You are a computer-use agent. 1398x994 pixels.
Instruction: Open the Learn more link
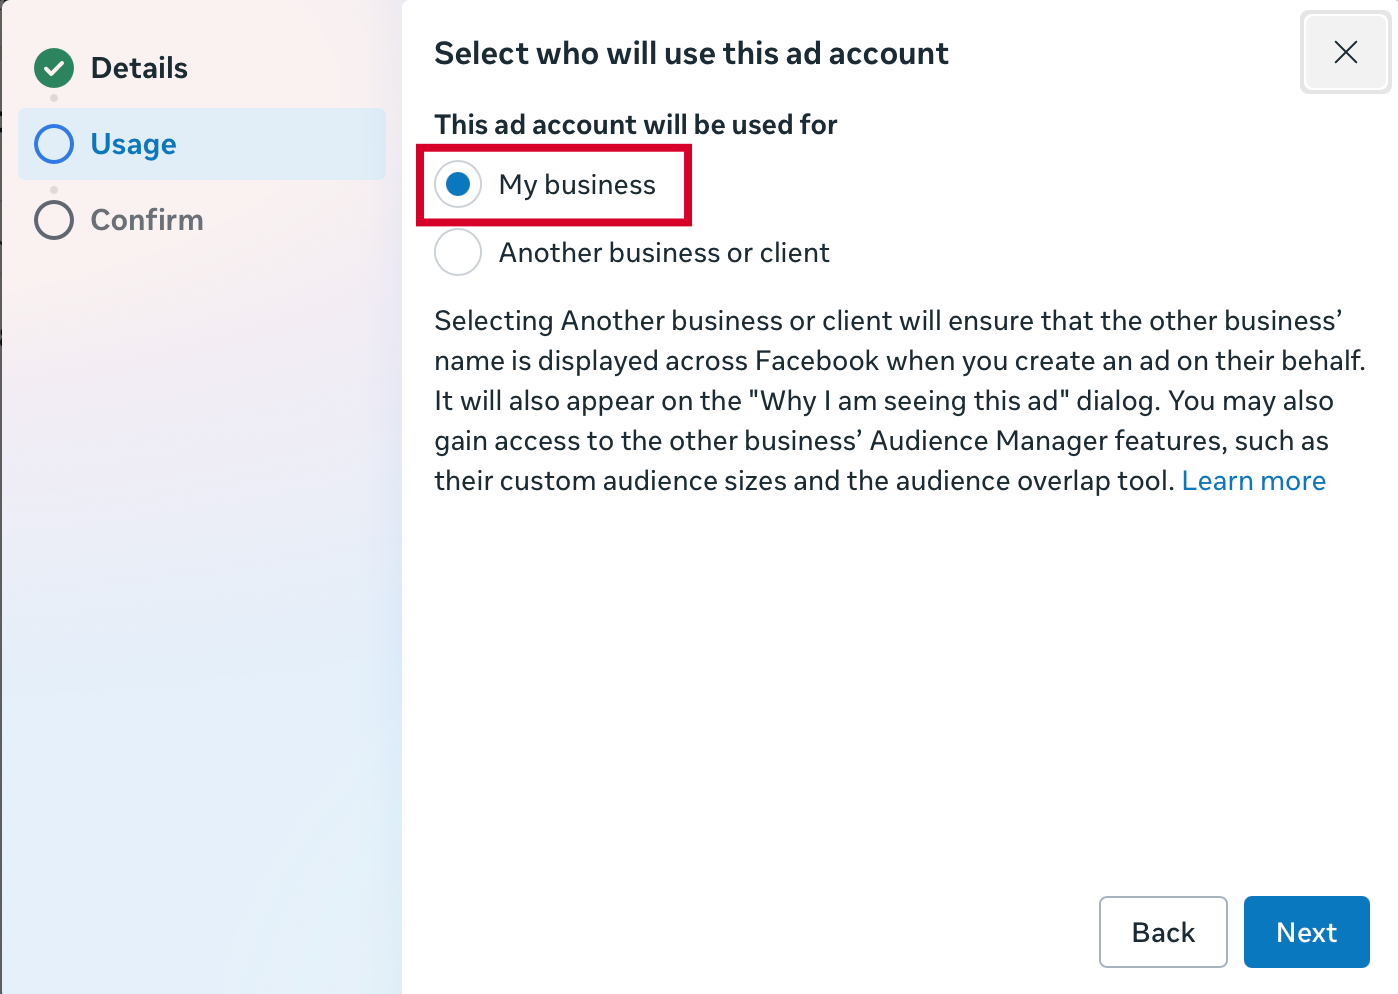click(1253, 481)
